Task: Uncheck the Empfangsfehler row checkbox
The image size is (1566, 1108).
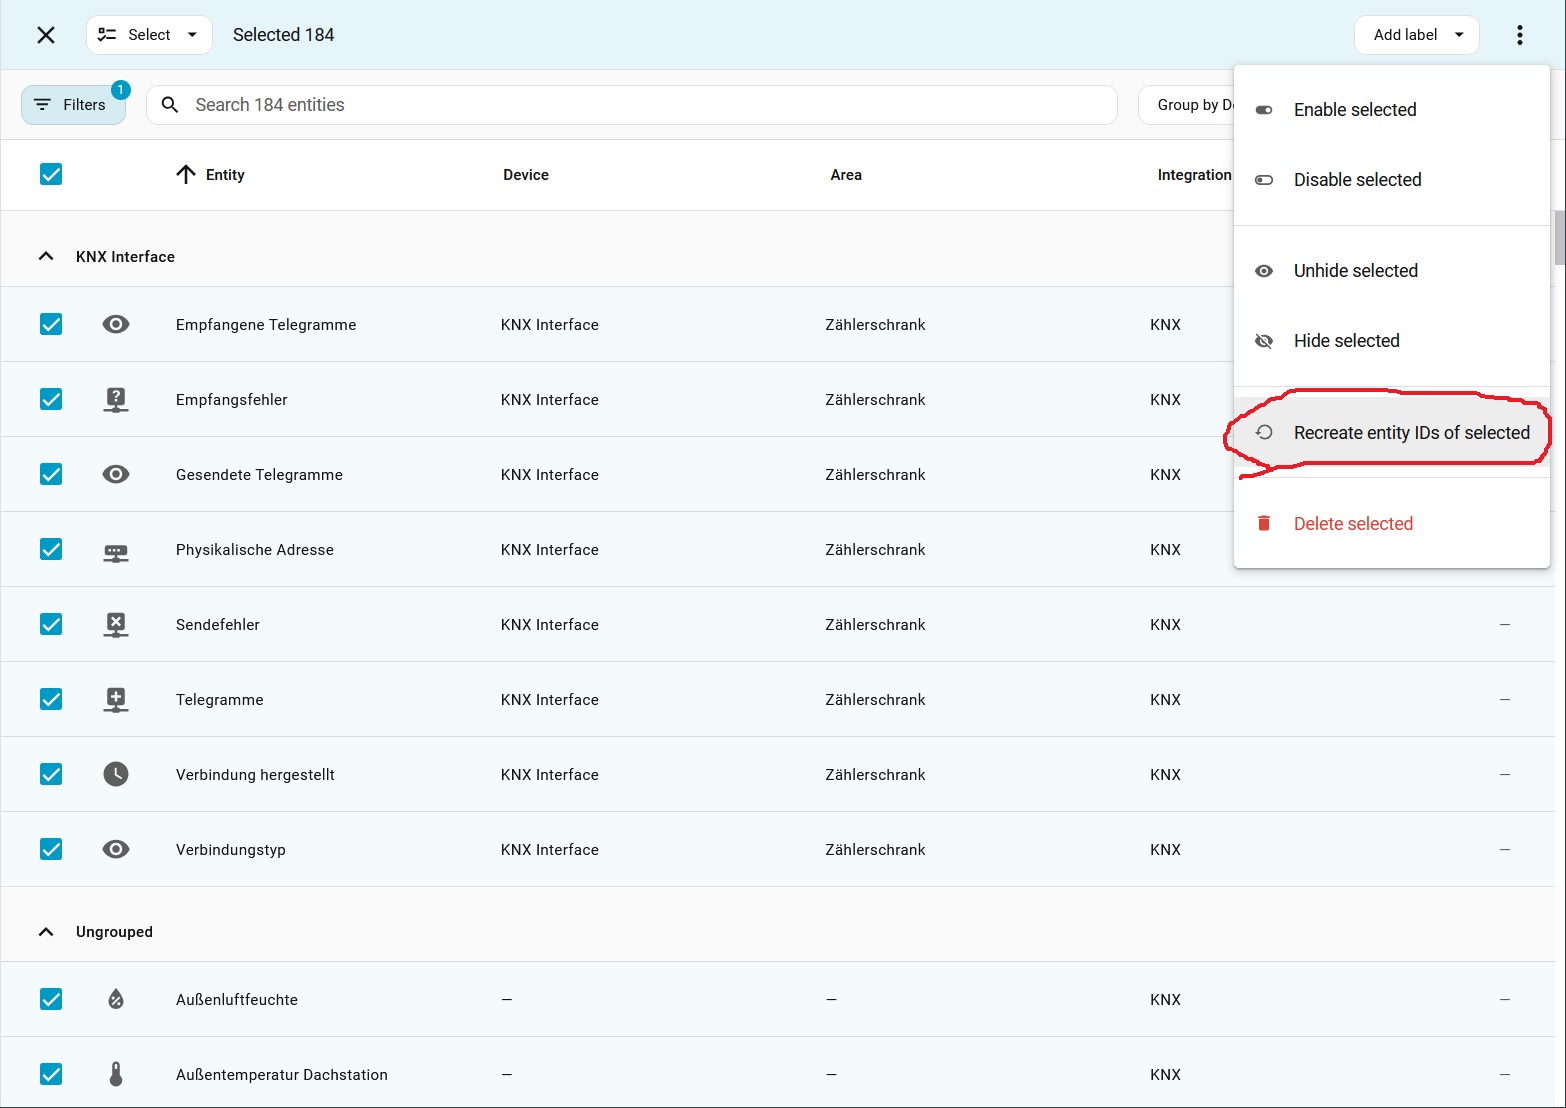Action: (x=51, y=399)
